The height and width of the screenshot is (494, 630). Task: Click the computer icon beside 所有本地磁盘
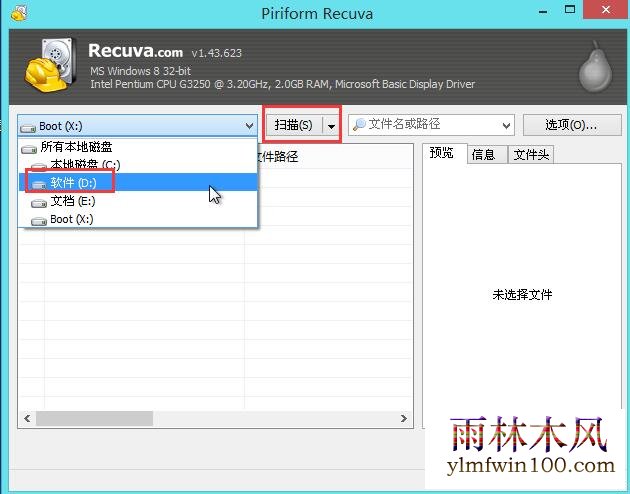(29, 147)
